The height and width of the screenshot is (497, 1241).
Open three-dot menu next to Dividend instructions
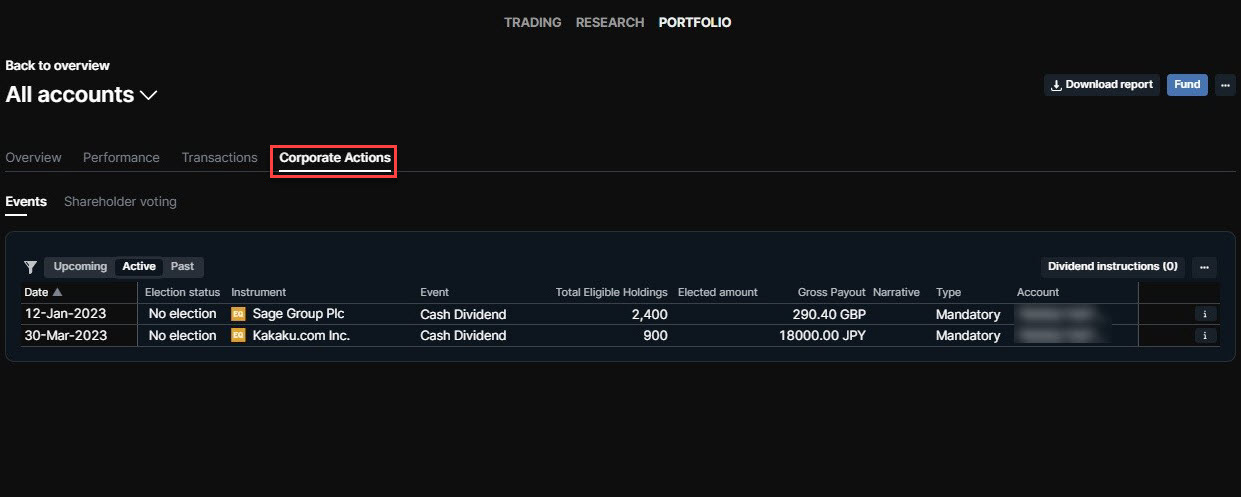tap(1204, 267)
